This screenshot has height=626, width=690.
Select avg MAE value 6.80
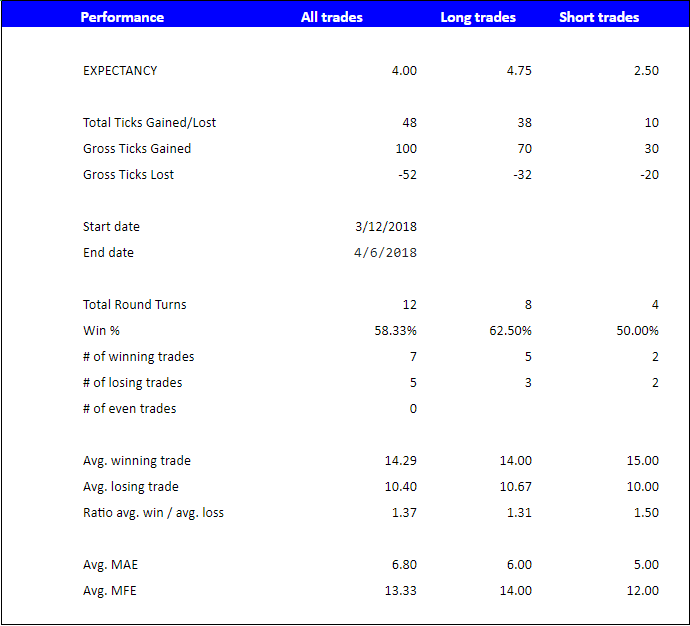pos(404,564)
